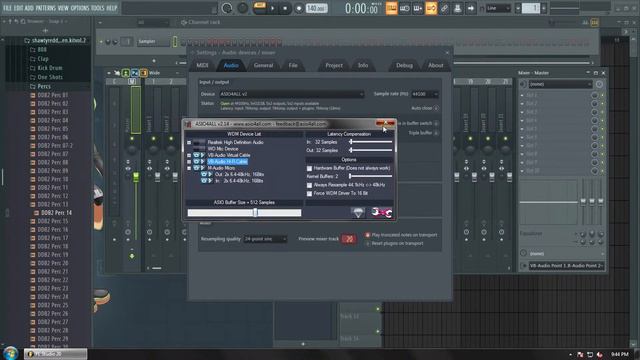Image resolution: width=640 pixels, height=360 pixels.
Task: Open the Piano roll view icon
Action: pos(404,8)
